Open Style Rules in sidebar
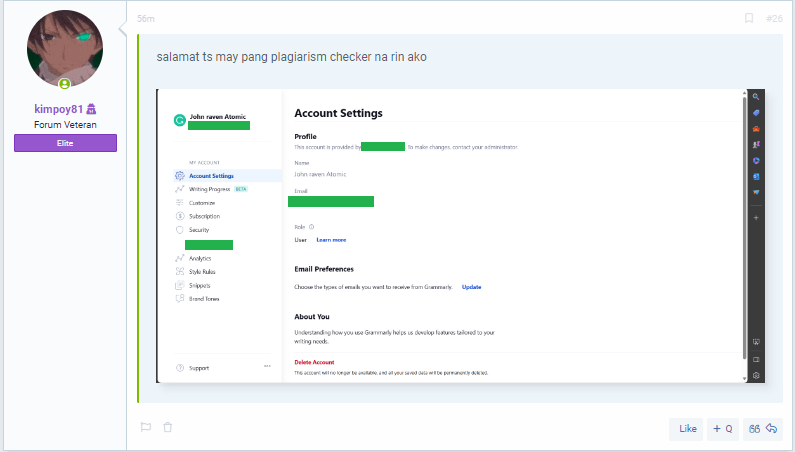795x452 pixels. click(202, 272)
